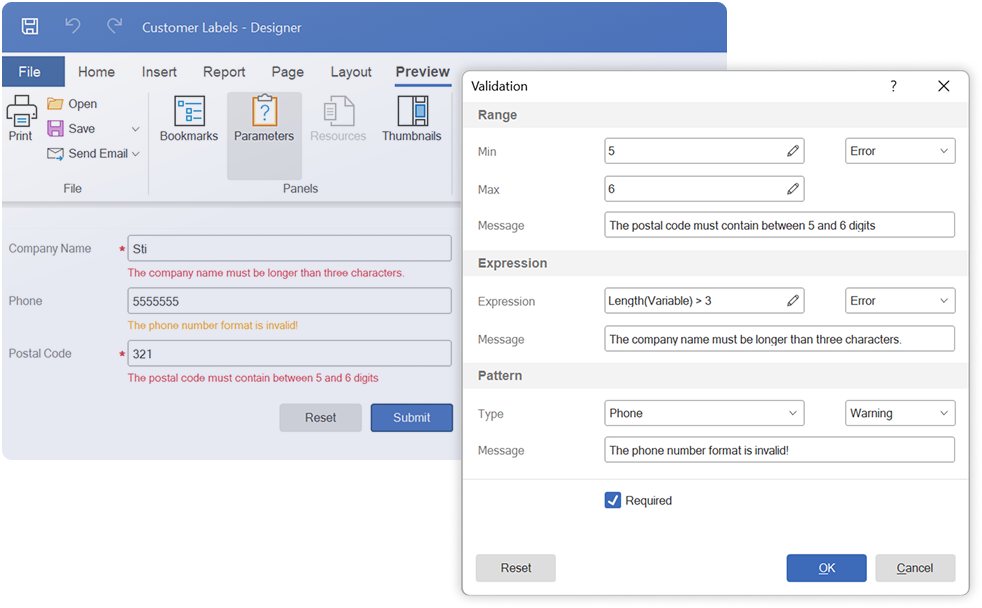982x608 pixels.
Task: Click the Undo arrow in the title bar
Action: 71,27
